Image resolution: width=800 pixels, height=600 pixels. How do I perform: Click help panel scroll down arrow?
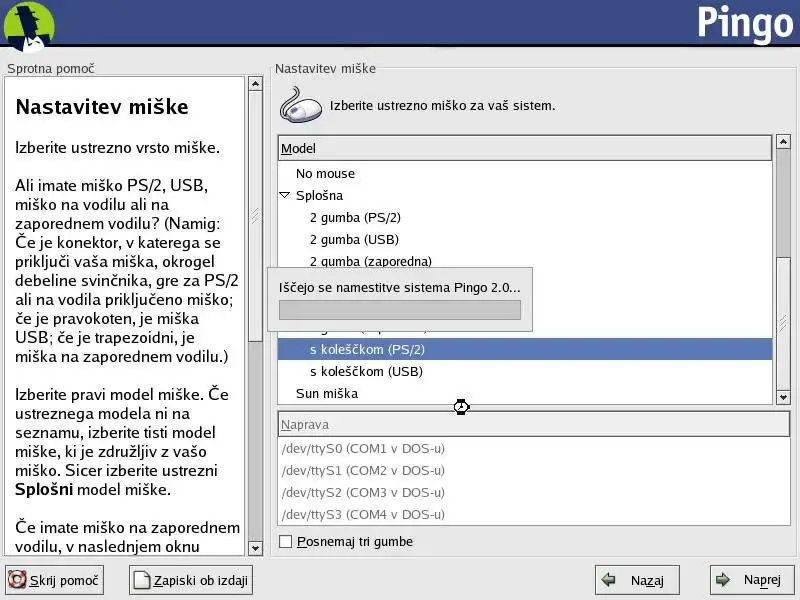[256, 548]
